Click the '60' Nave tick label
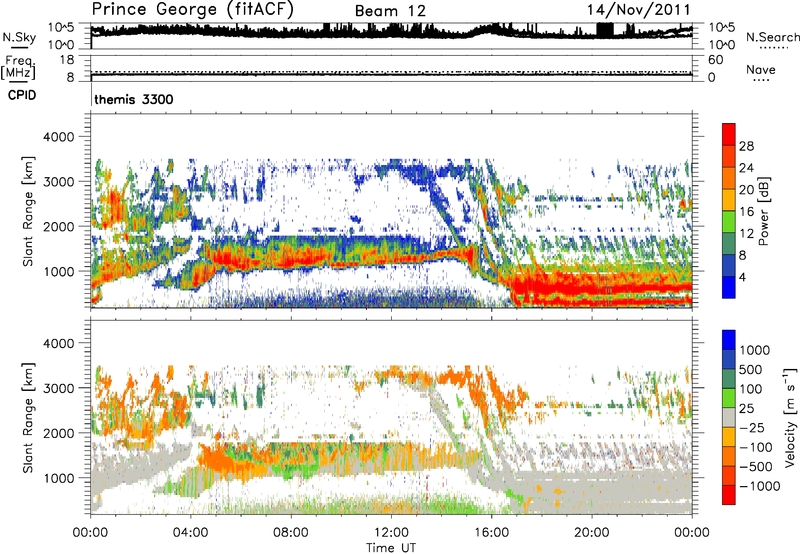The image size is (800, 554). [715, 60]
